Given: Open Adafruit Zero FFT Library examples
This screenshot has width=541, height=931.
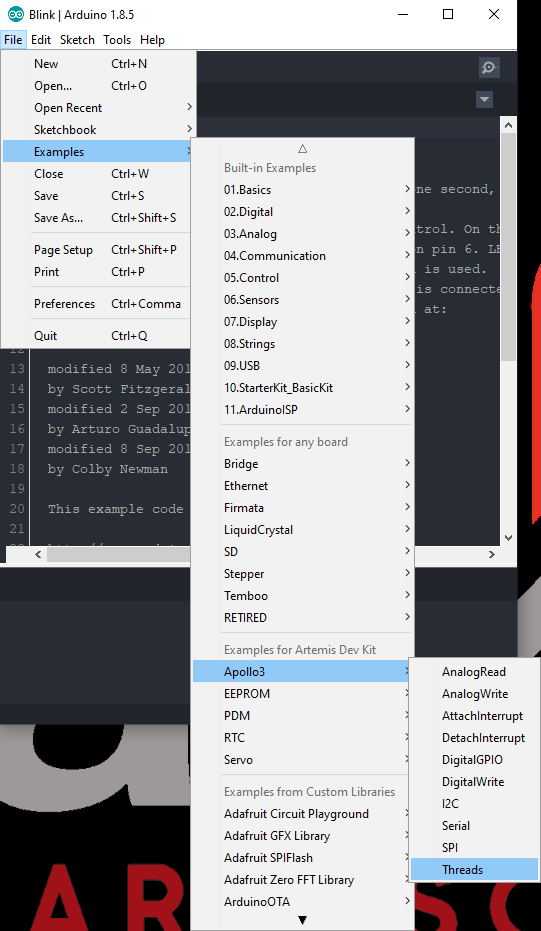Looking at the screenshot, I should tap(302, 880).
